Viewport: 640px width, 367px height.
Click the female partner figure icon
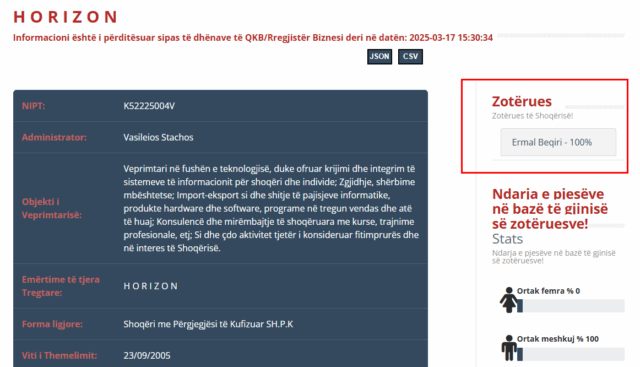coord(509,300)
